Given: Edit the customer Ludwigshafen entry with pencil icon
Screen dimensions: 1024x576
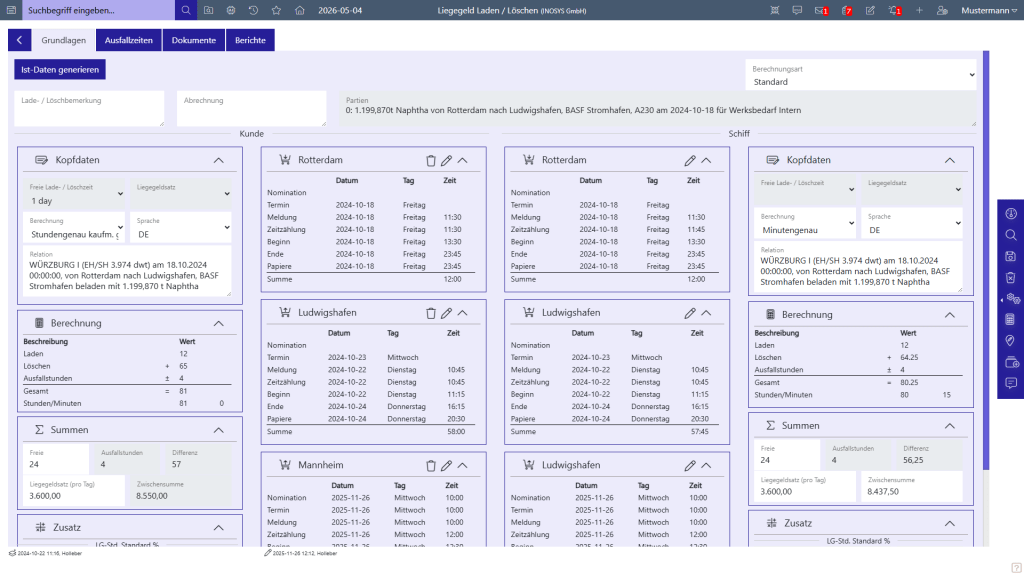Looking at the screenshot, I should click(x=446, y=313).
